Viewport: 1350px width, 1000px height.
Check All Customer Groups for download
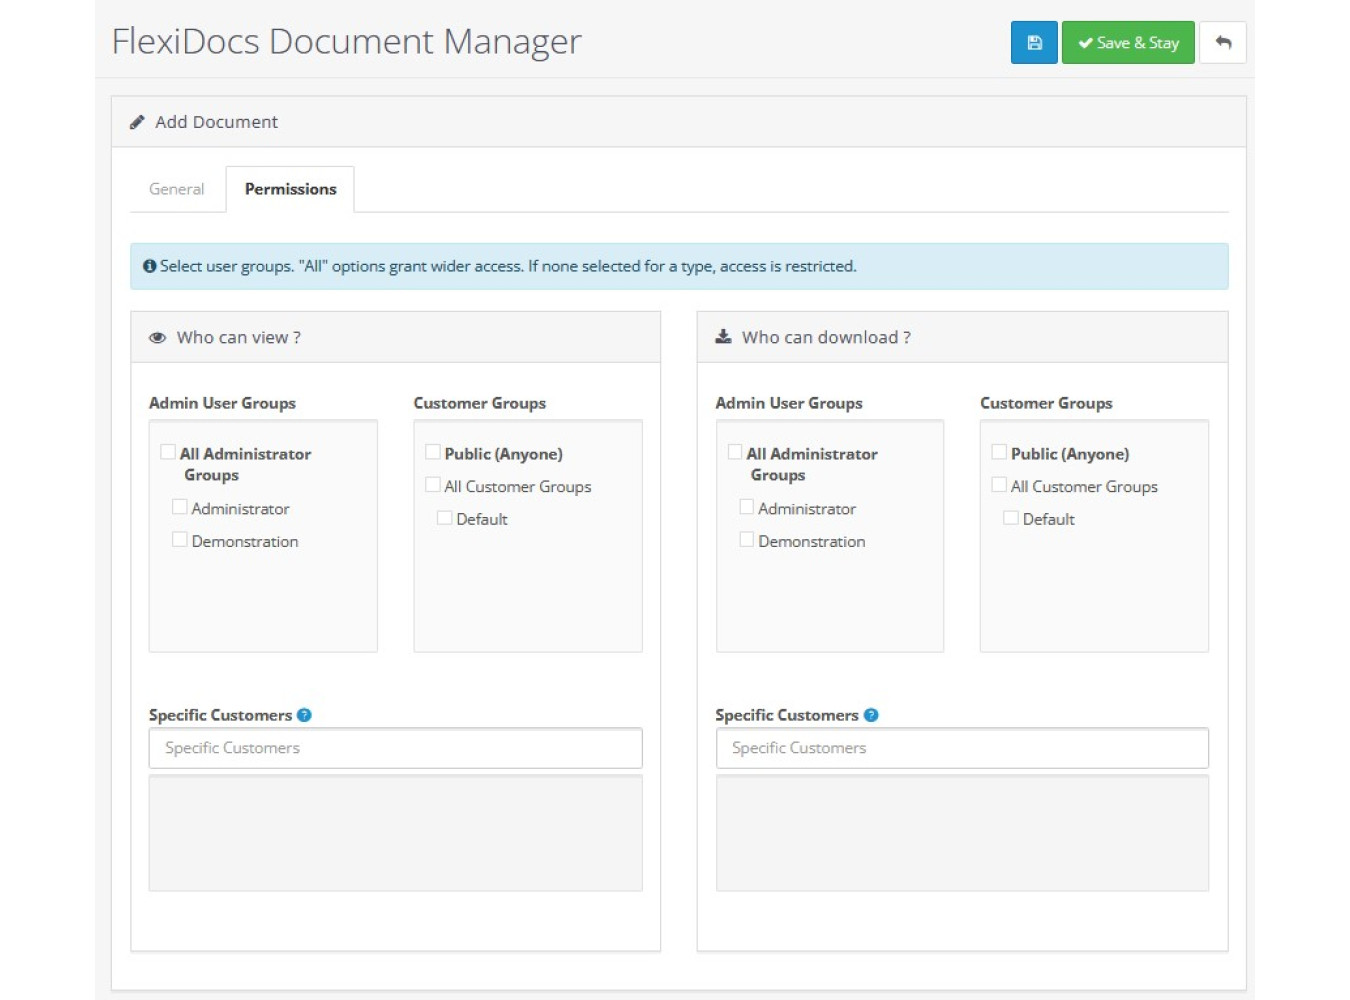tap(999, 485)
